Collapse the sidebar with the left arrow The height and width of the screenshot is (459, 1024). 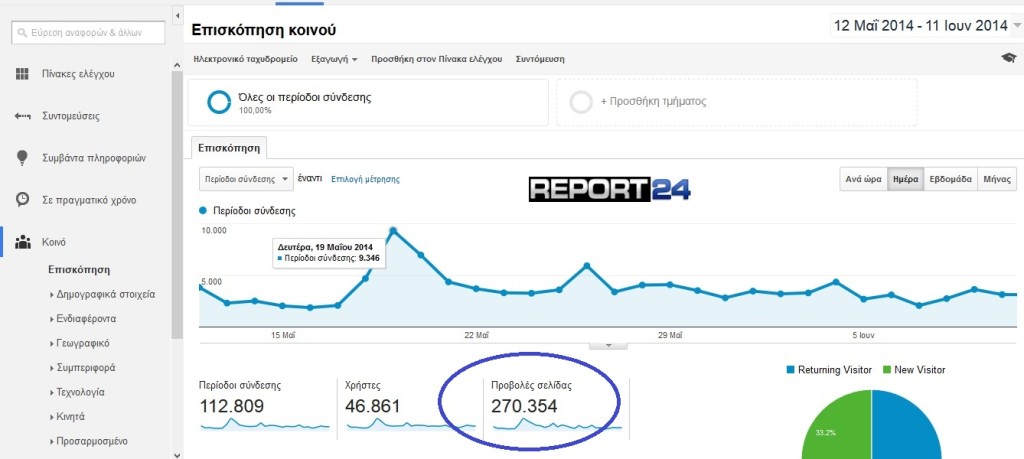[178, 14]
